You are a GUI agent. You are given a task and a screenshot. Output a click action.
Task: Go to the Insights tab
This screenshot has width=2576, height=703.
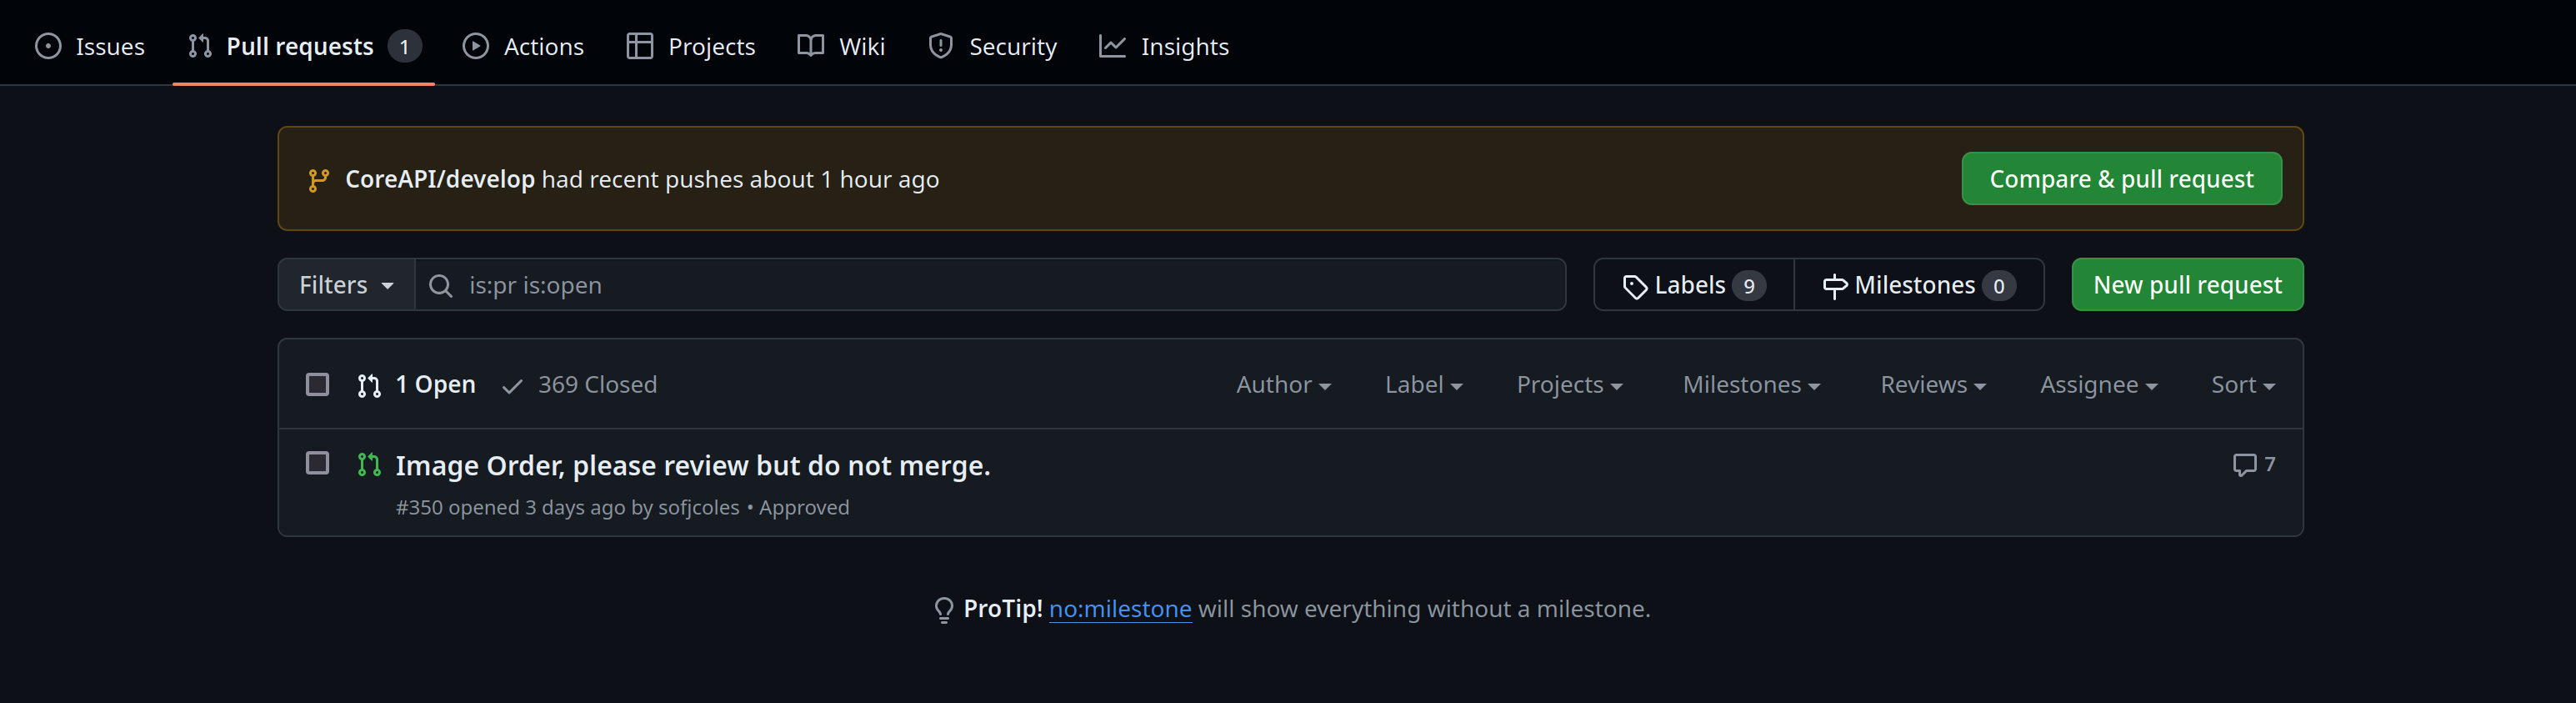point(1164,46)
